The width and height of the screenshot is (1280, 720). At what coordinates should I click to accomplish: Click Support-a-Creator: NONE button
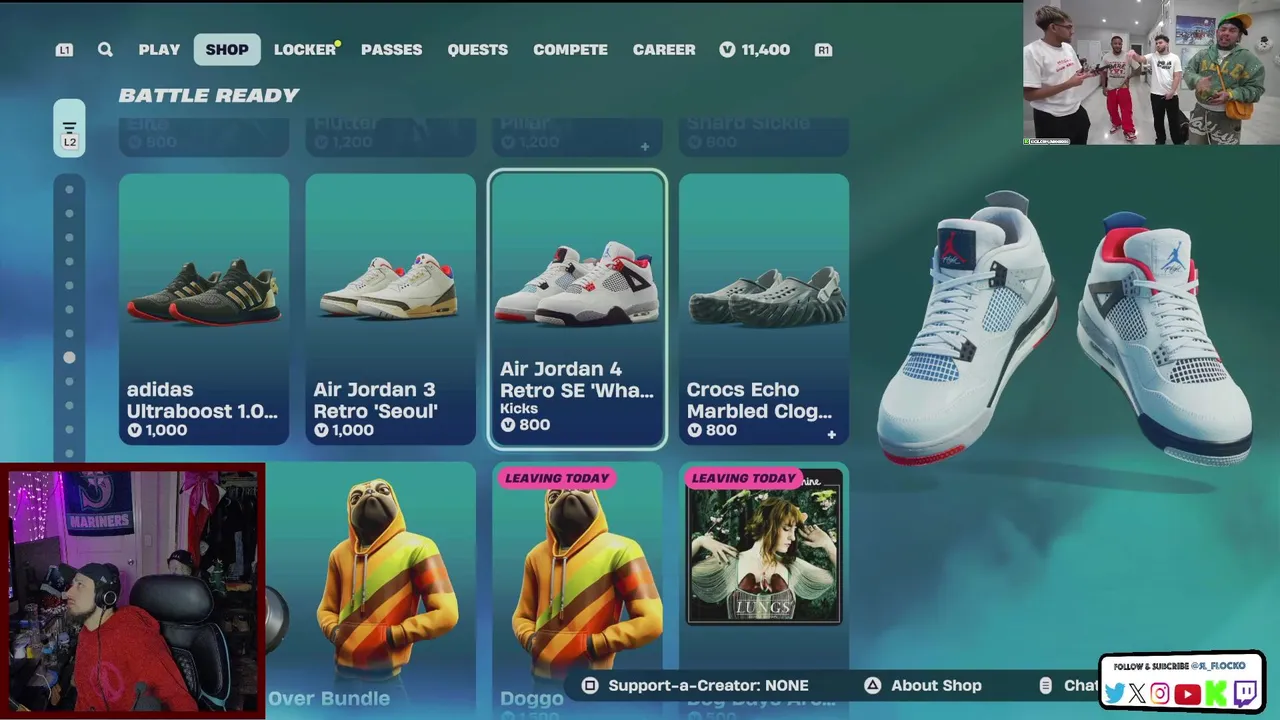(x=695, y=685)
